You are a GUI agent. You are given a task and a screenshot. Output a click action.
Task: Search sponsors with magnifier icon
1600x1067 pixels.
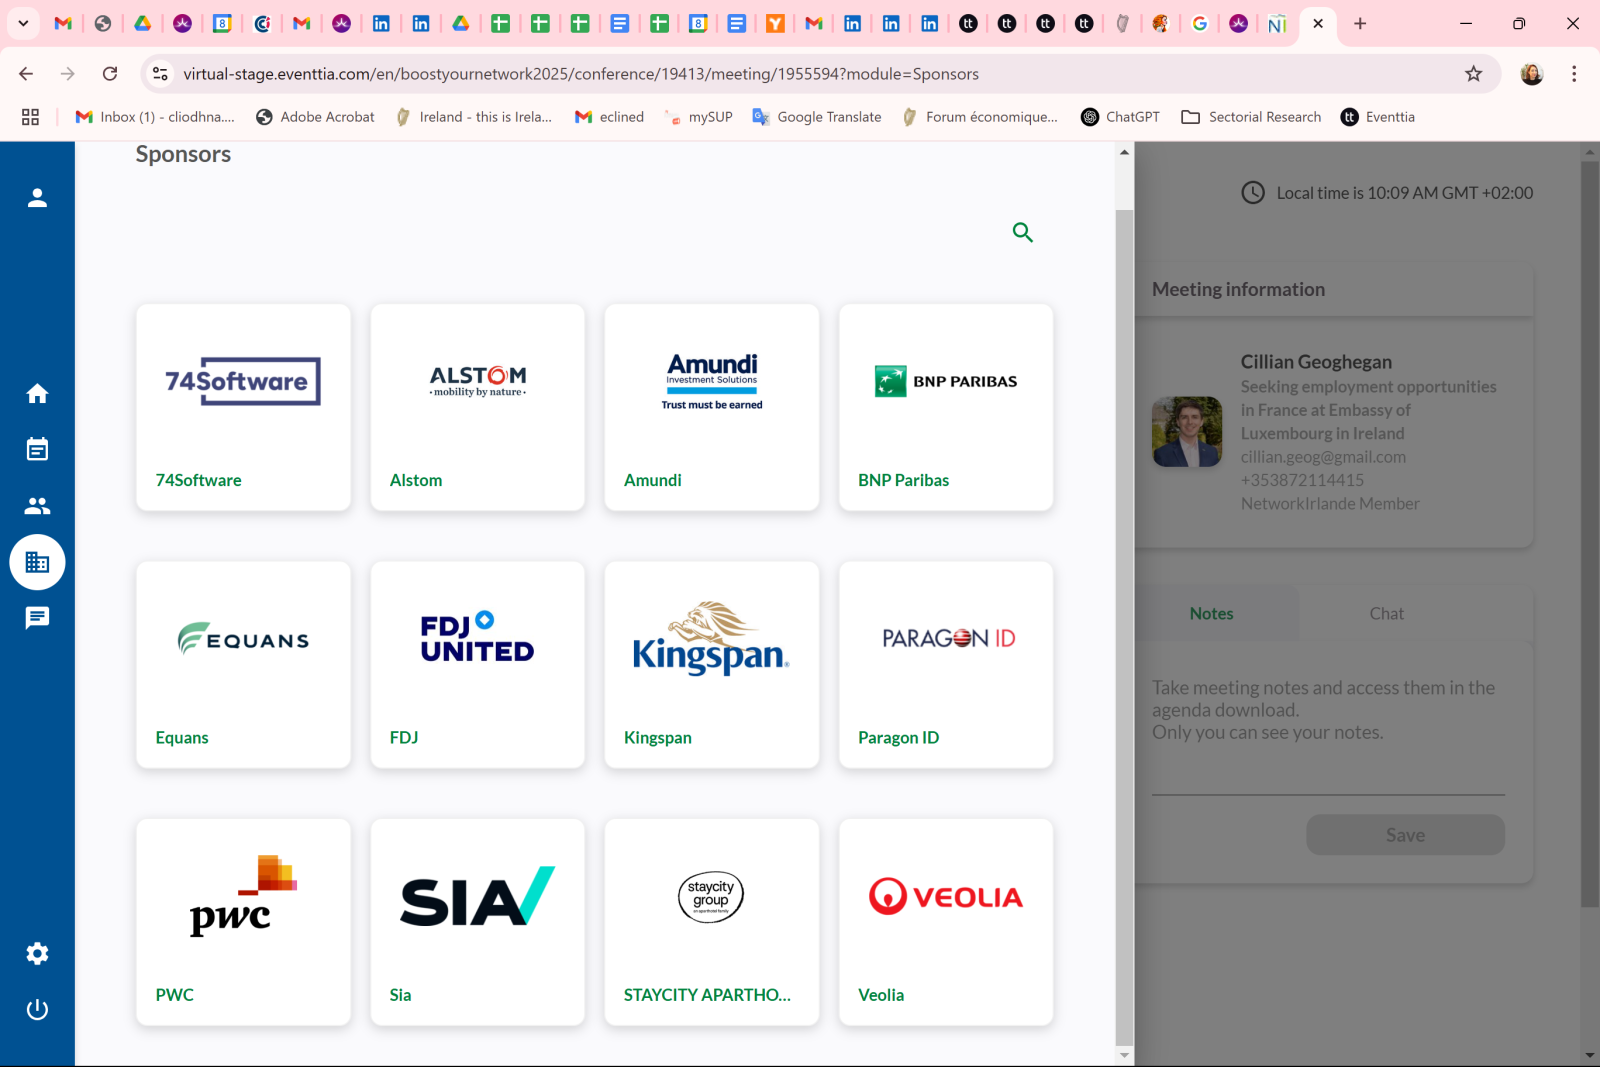(1022, 232)
